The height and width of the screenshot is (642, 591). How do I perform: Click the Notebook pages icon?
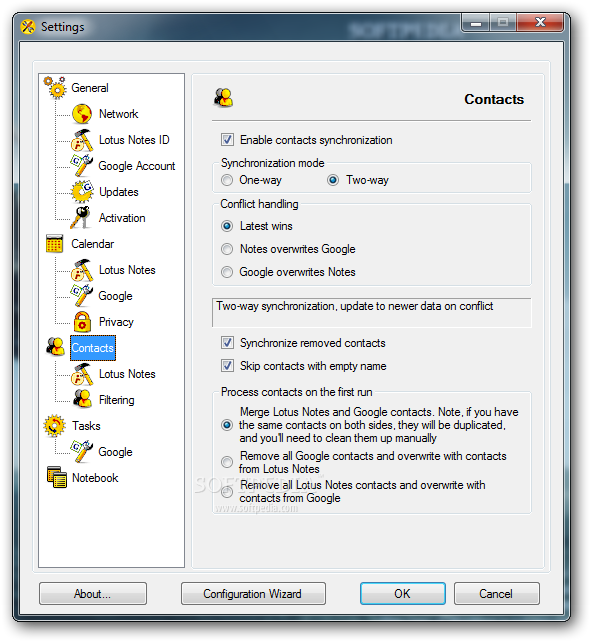click(x=57, y=477)
